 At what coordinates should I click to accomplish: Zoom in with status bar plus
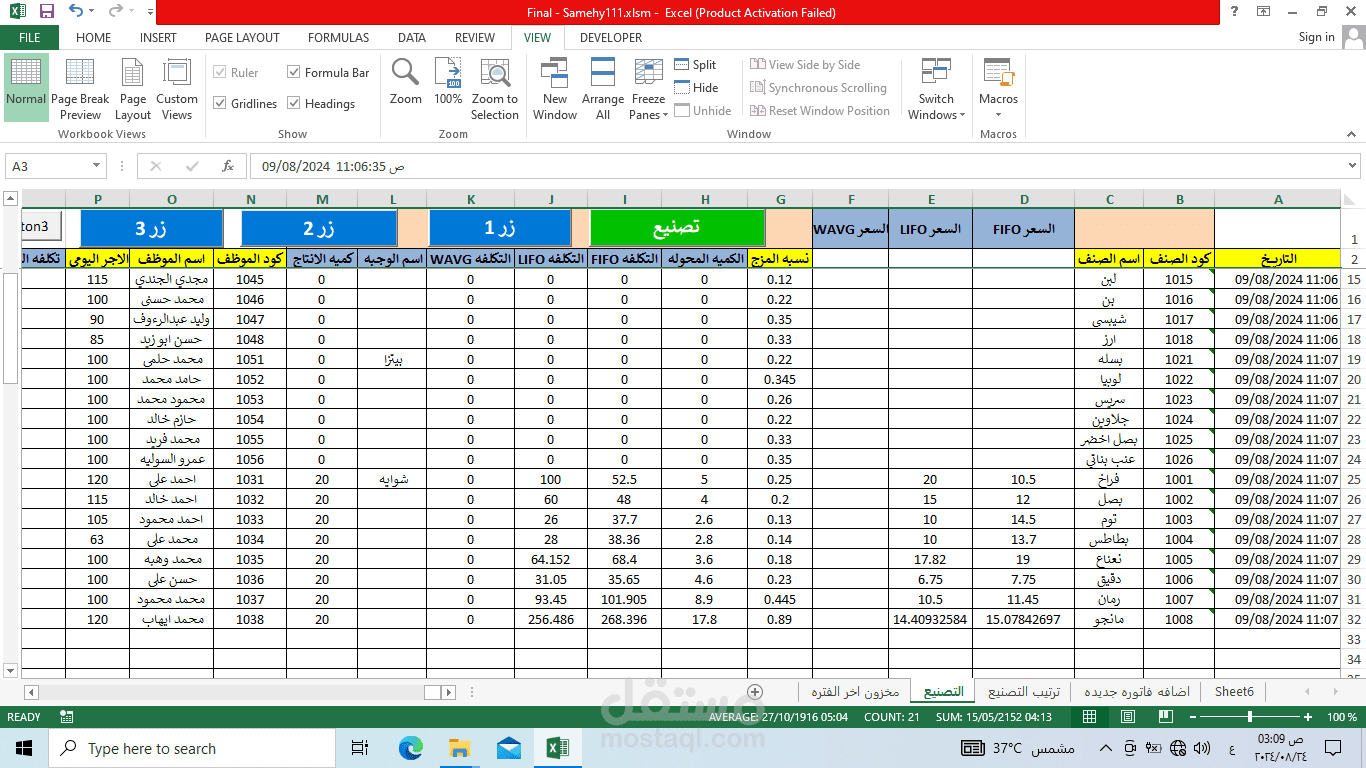[x=1308, y=717]
